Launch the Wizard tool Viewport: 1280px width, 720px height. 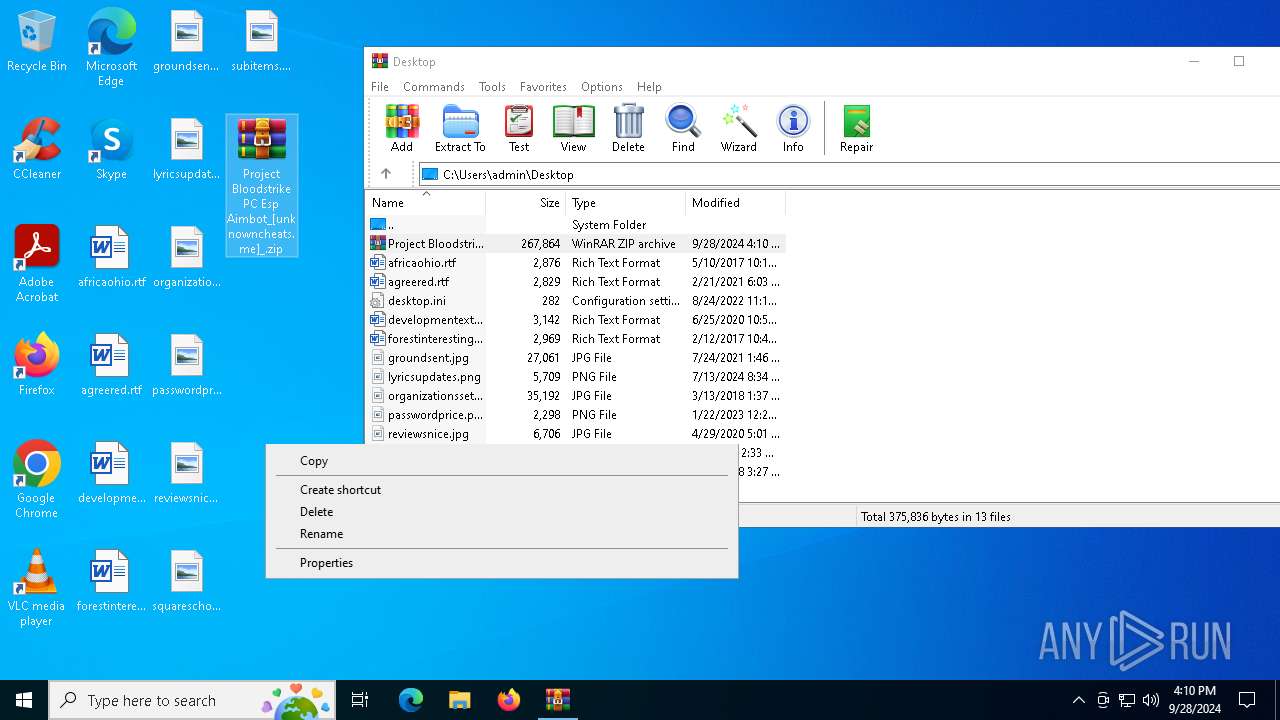click(x=739, y=128)
